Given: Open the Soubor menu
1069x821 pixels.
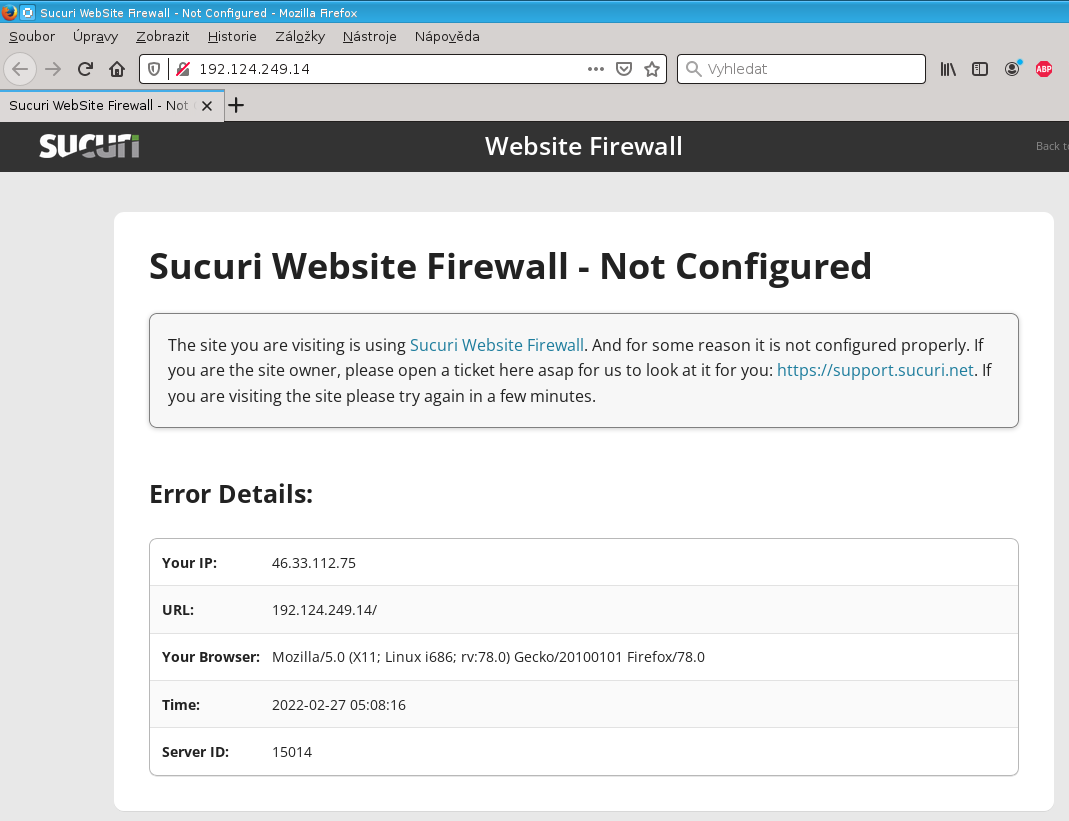Looking at the screenshot, I should point(32,36).
